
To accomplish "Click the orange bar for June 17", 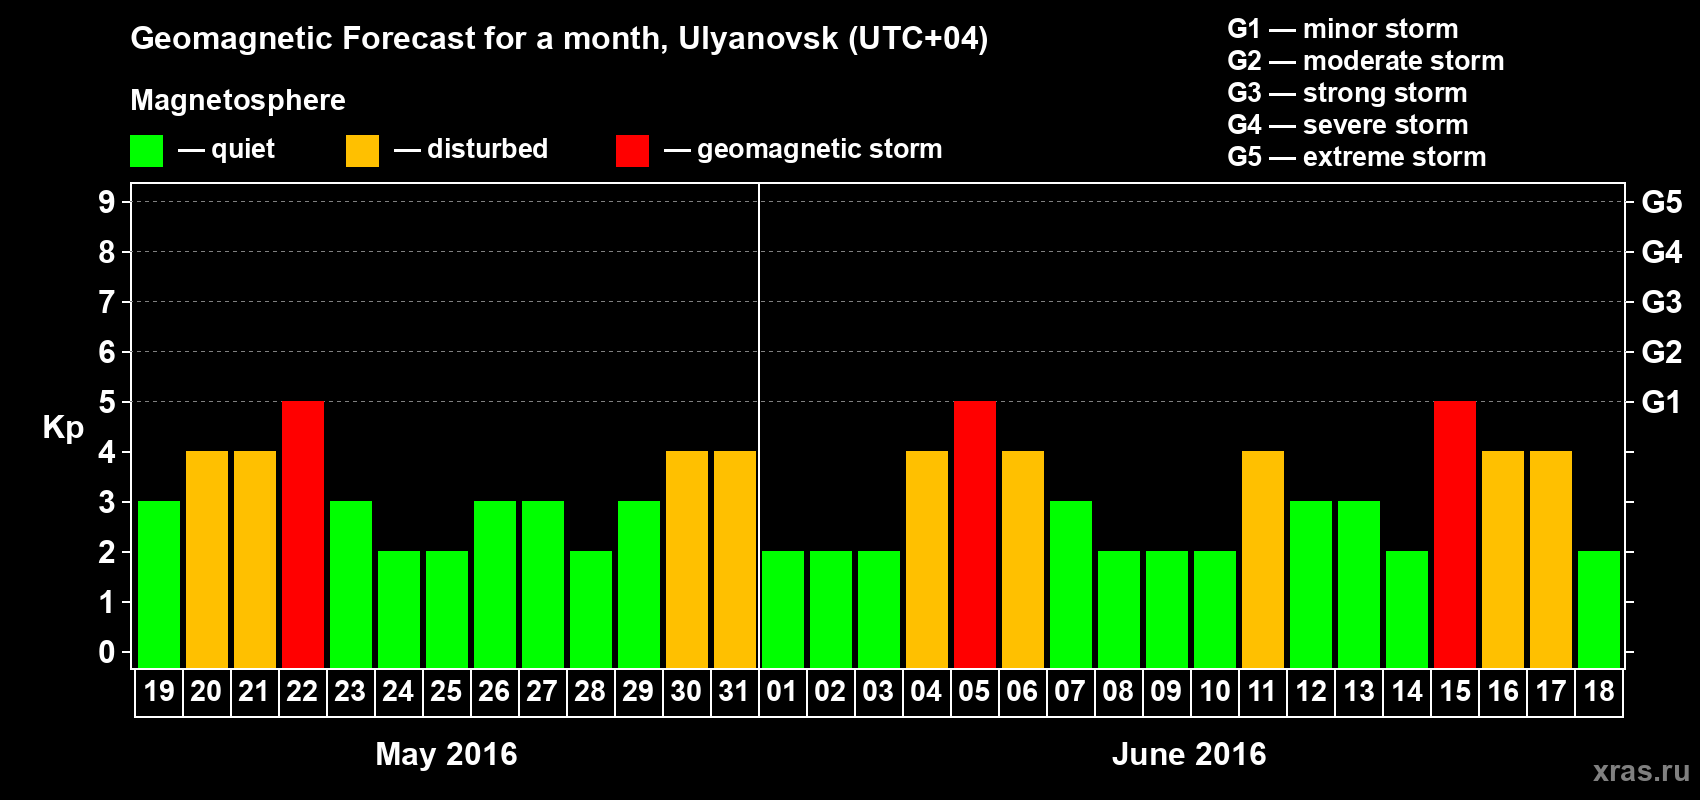I will (x=1551, y=559).
